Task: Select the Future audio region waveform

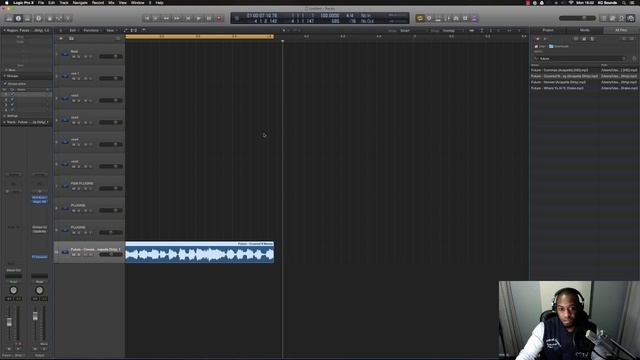Action: click(x=200, y=255)
